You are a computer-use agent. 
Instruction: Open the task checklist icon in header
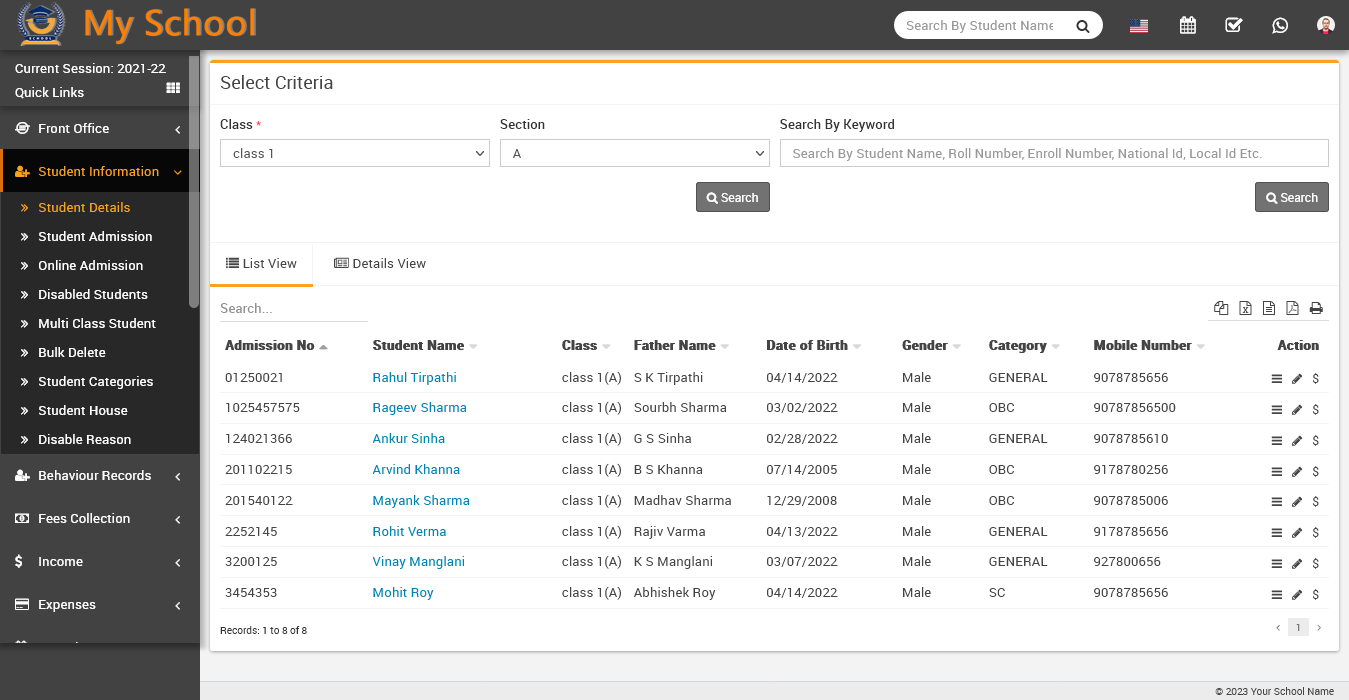click(1233, 26)
